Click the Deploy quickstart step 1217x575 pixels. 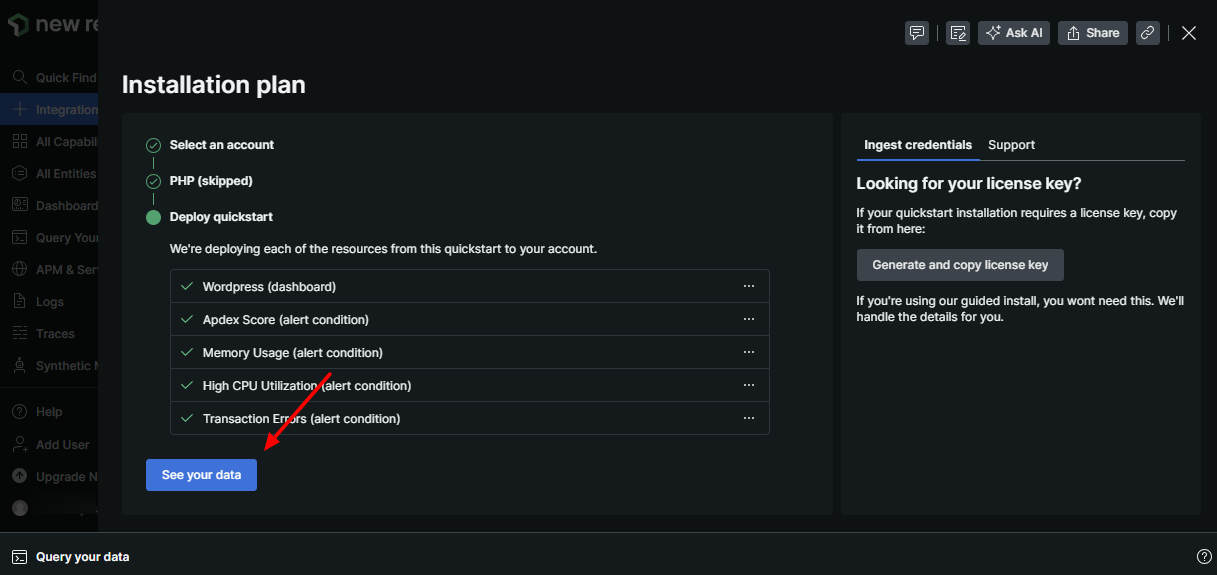point(221,217)
